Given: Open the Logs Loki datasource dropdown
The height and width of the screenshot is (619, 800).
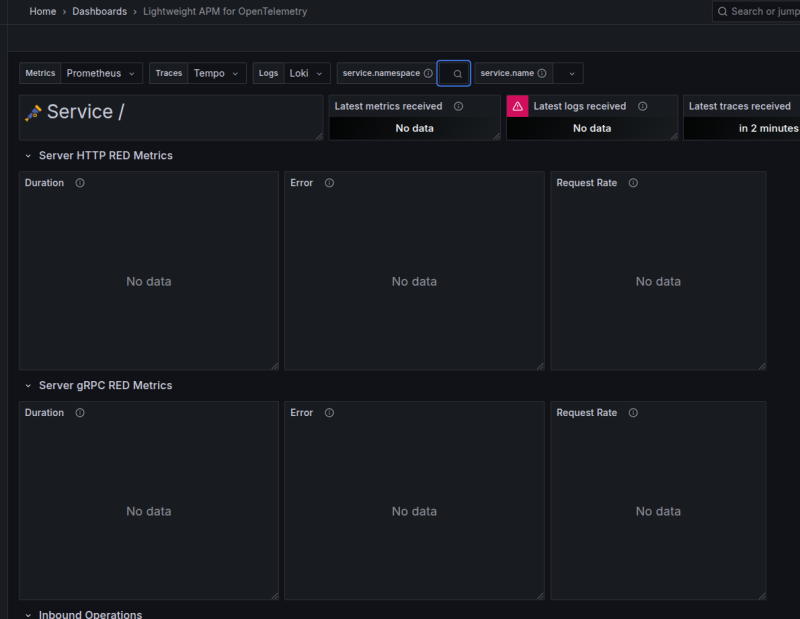Looking at the screenshot, I should click(x=306, y=74).
